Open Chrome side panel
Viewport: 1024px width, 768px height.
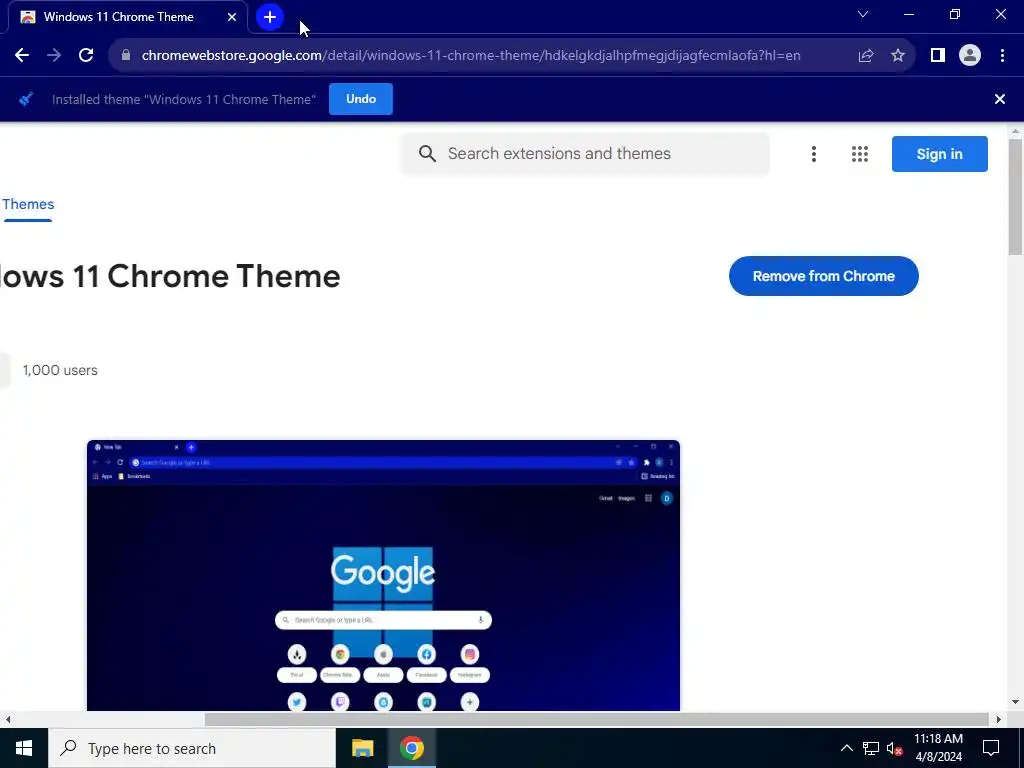click(938, 56)
